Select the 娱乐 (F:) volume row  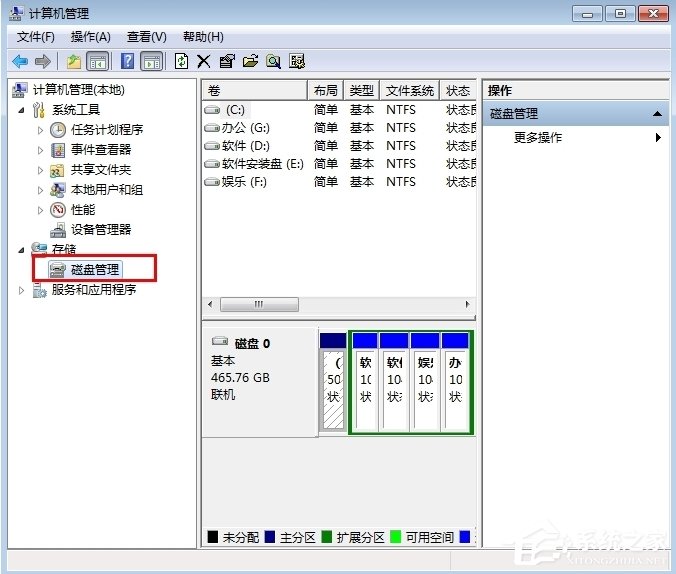339,182
